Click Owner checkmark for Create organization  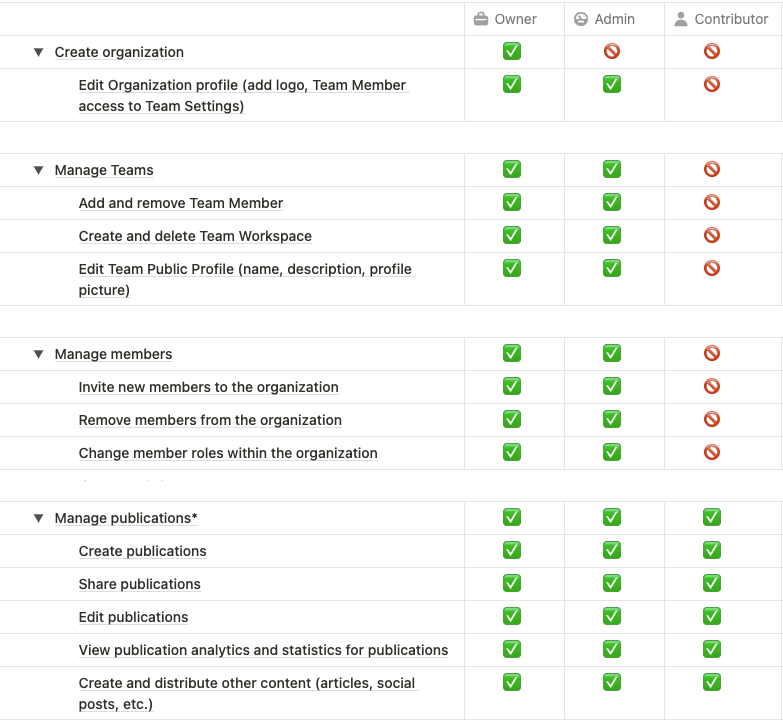click(512, 51)
